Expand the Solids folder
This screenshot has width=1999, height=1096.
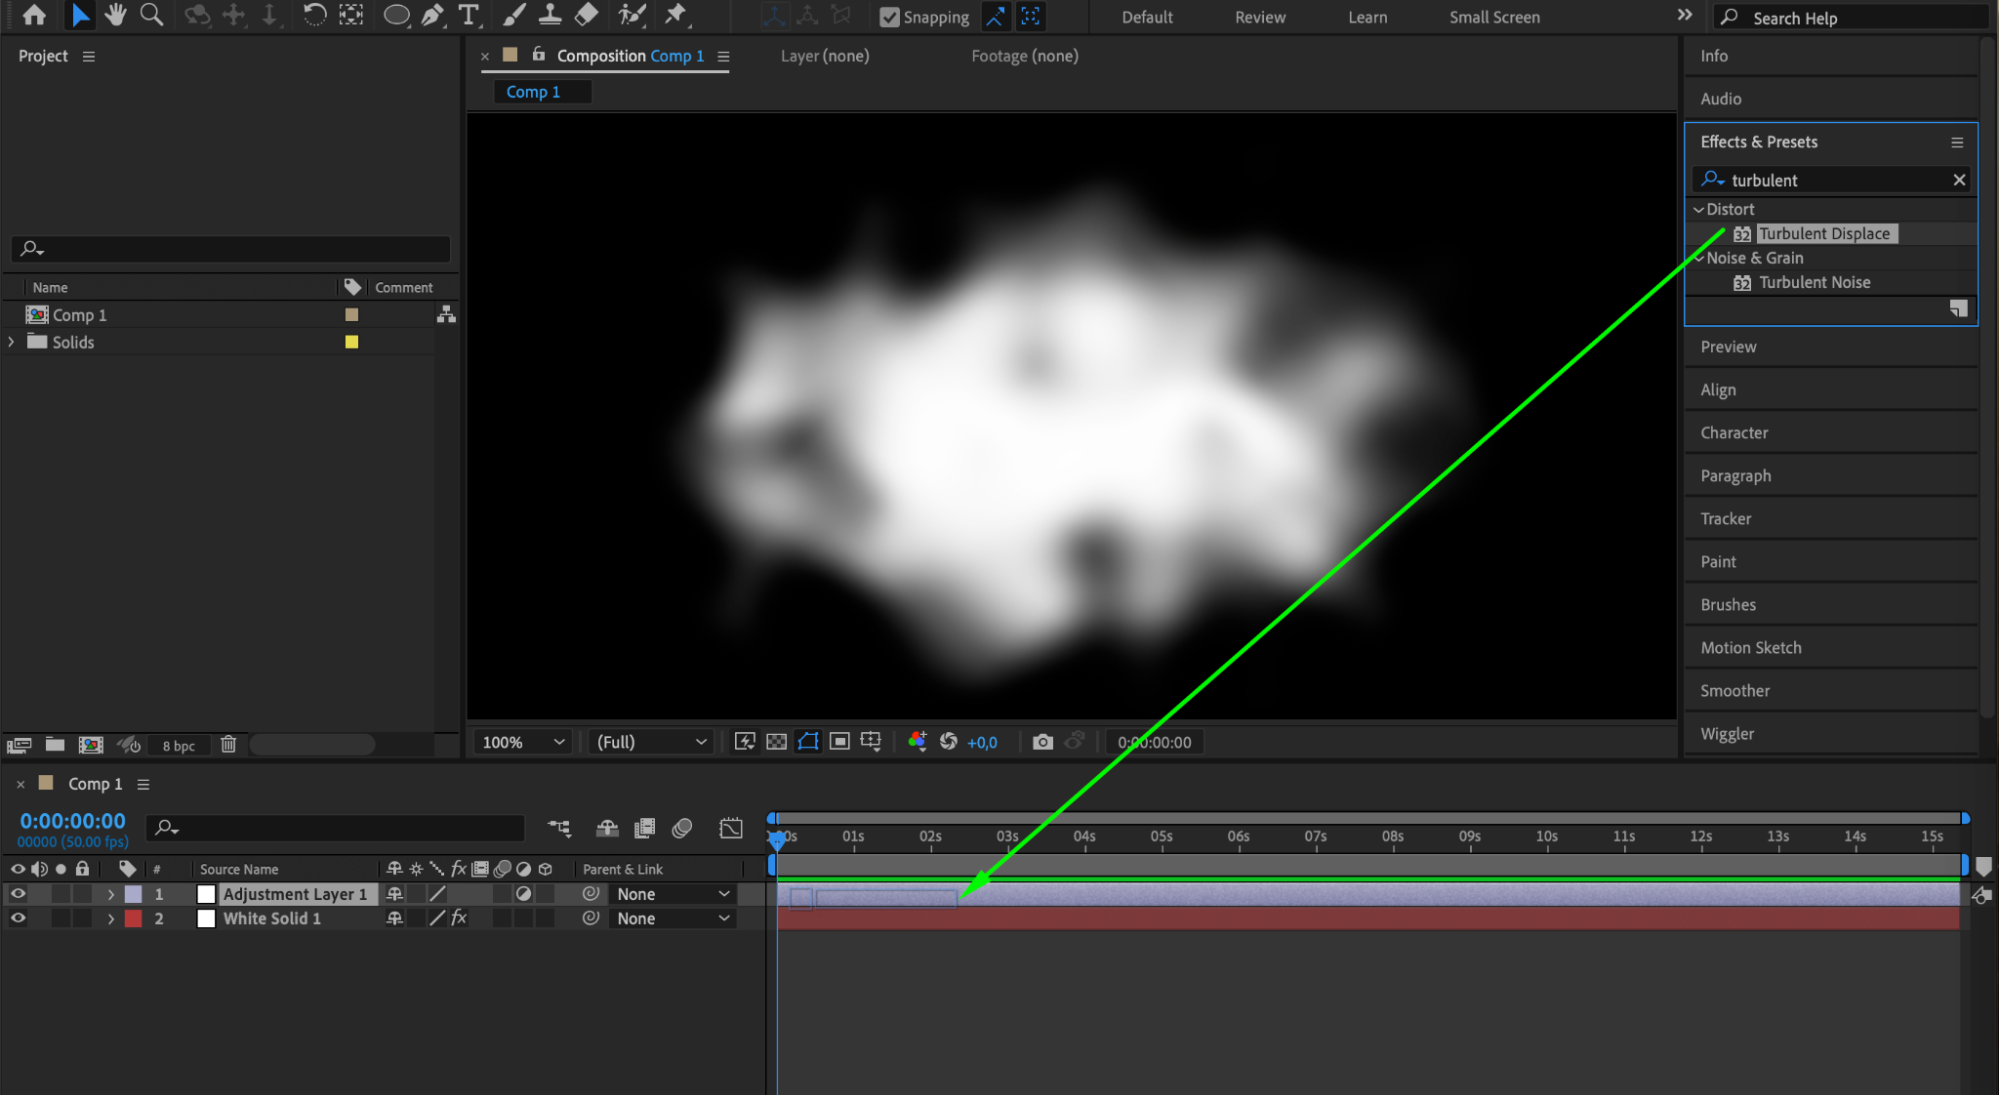[x=11, y=342]
